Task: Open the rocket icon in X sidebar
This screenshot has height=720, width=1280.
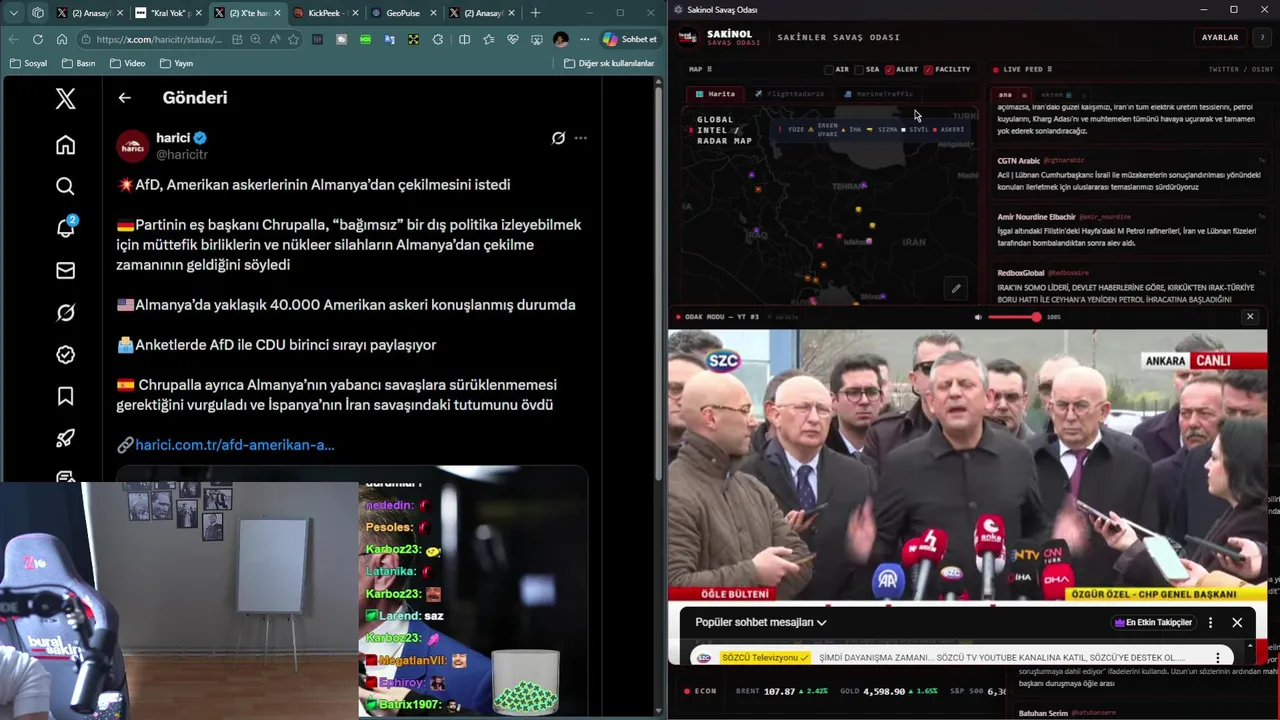Action: coord(65,438)
